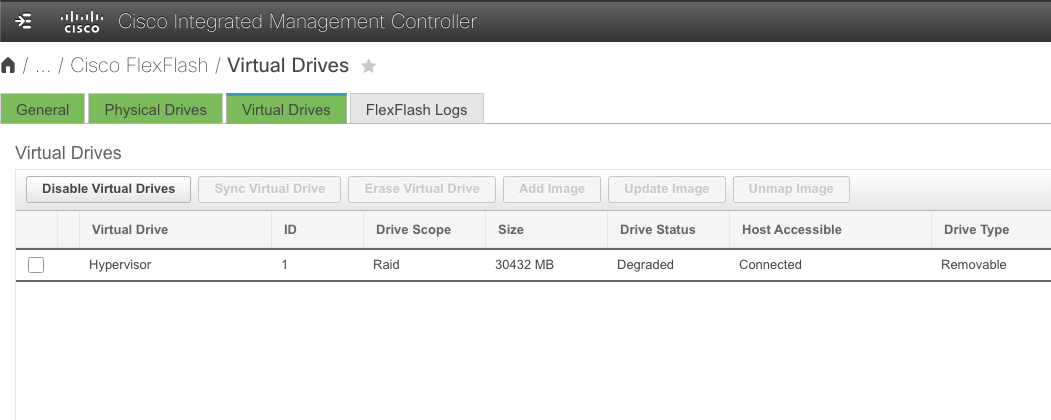Click the Unmap Image button
Screen dimensions: 1051x420
pos(791,189)
